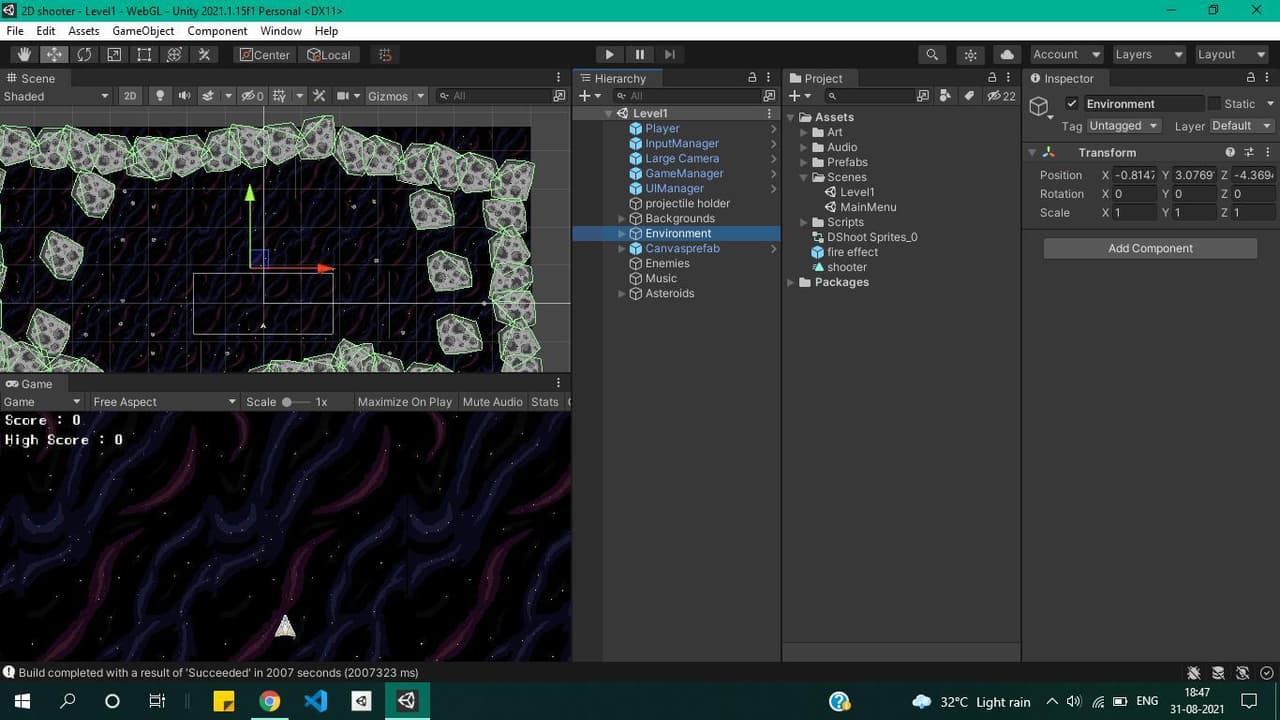Open the Layers dropdown in toolbar

pyautogui.click(x=1149, y=55)
